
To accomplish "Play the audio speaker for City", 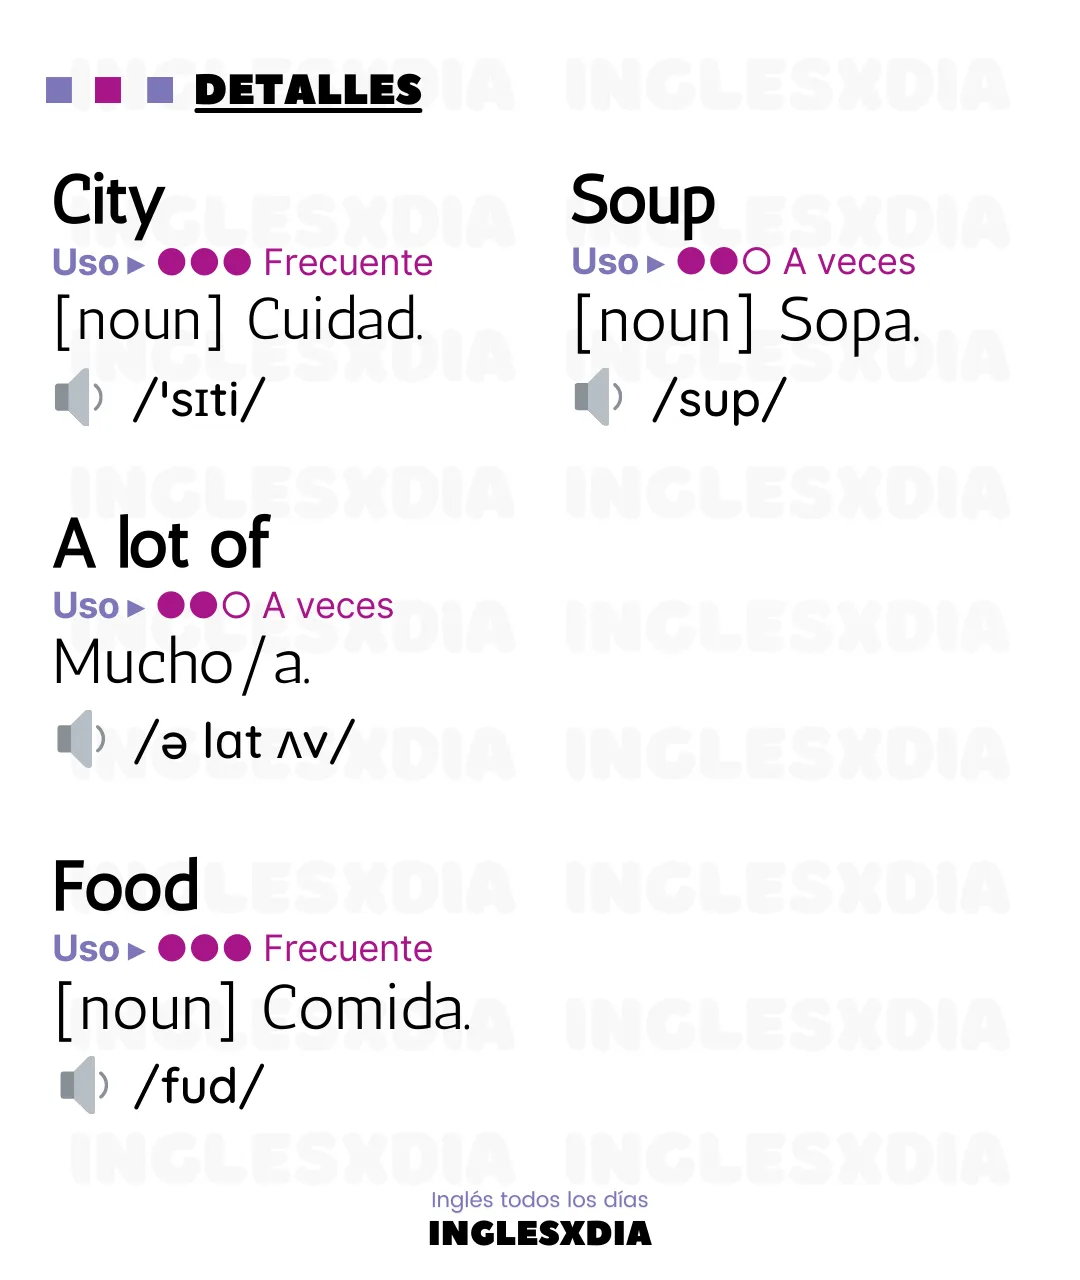I will click(79, 397).
